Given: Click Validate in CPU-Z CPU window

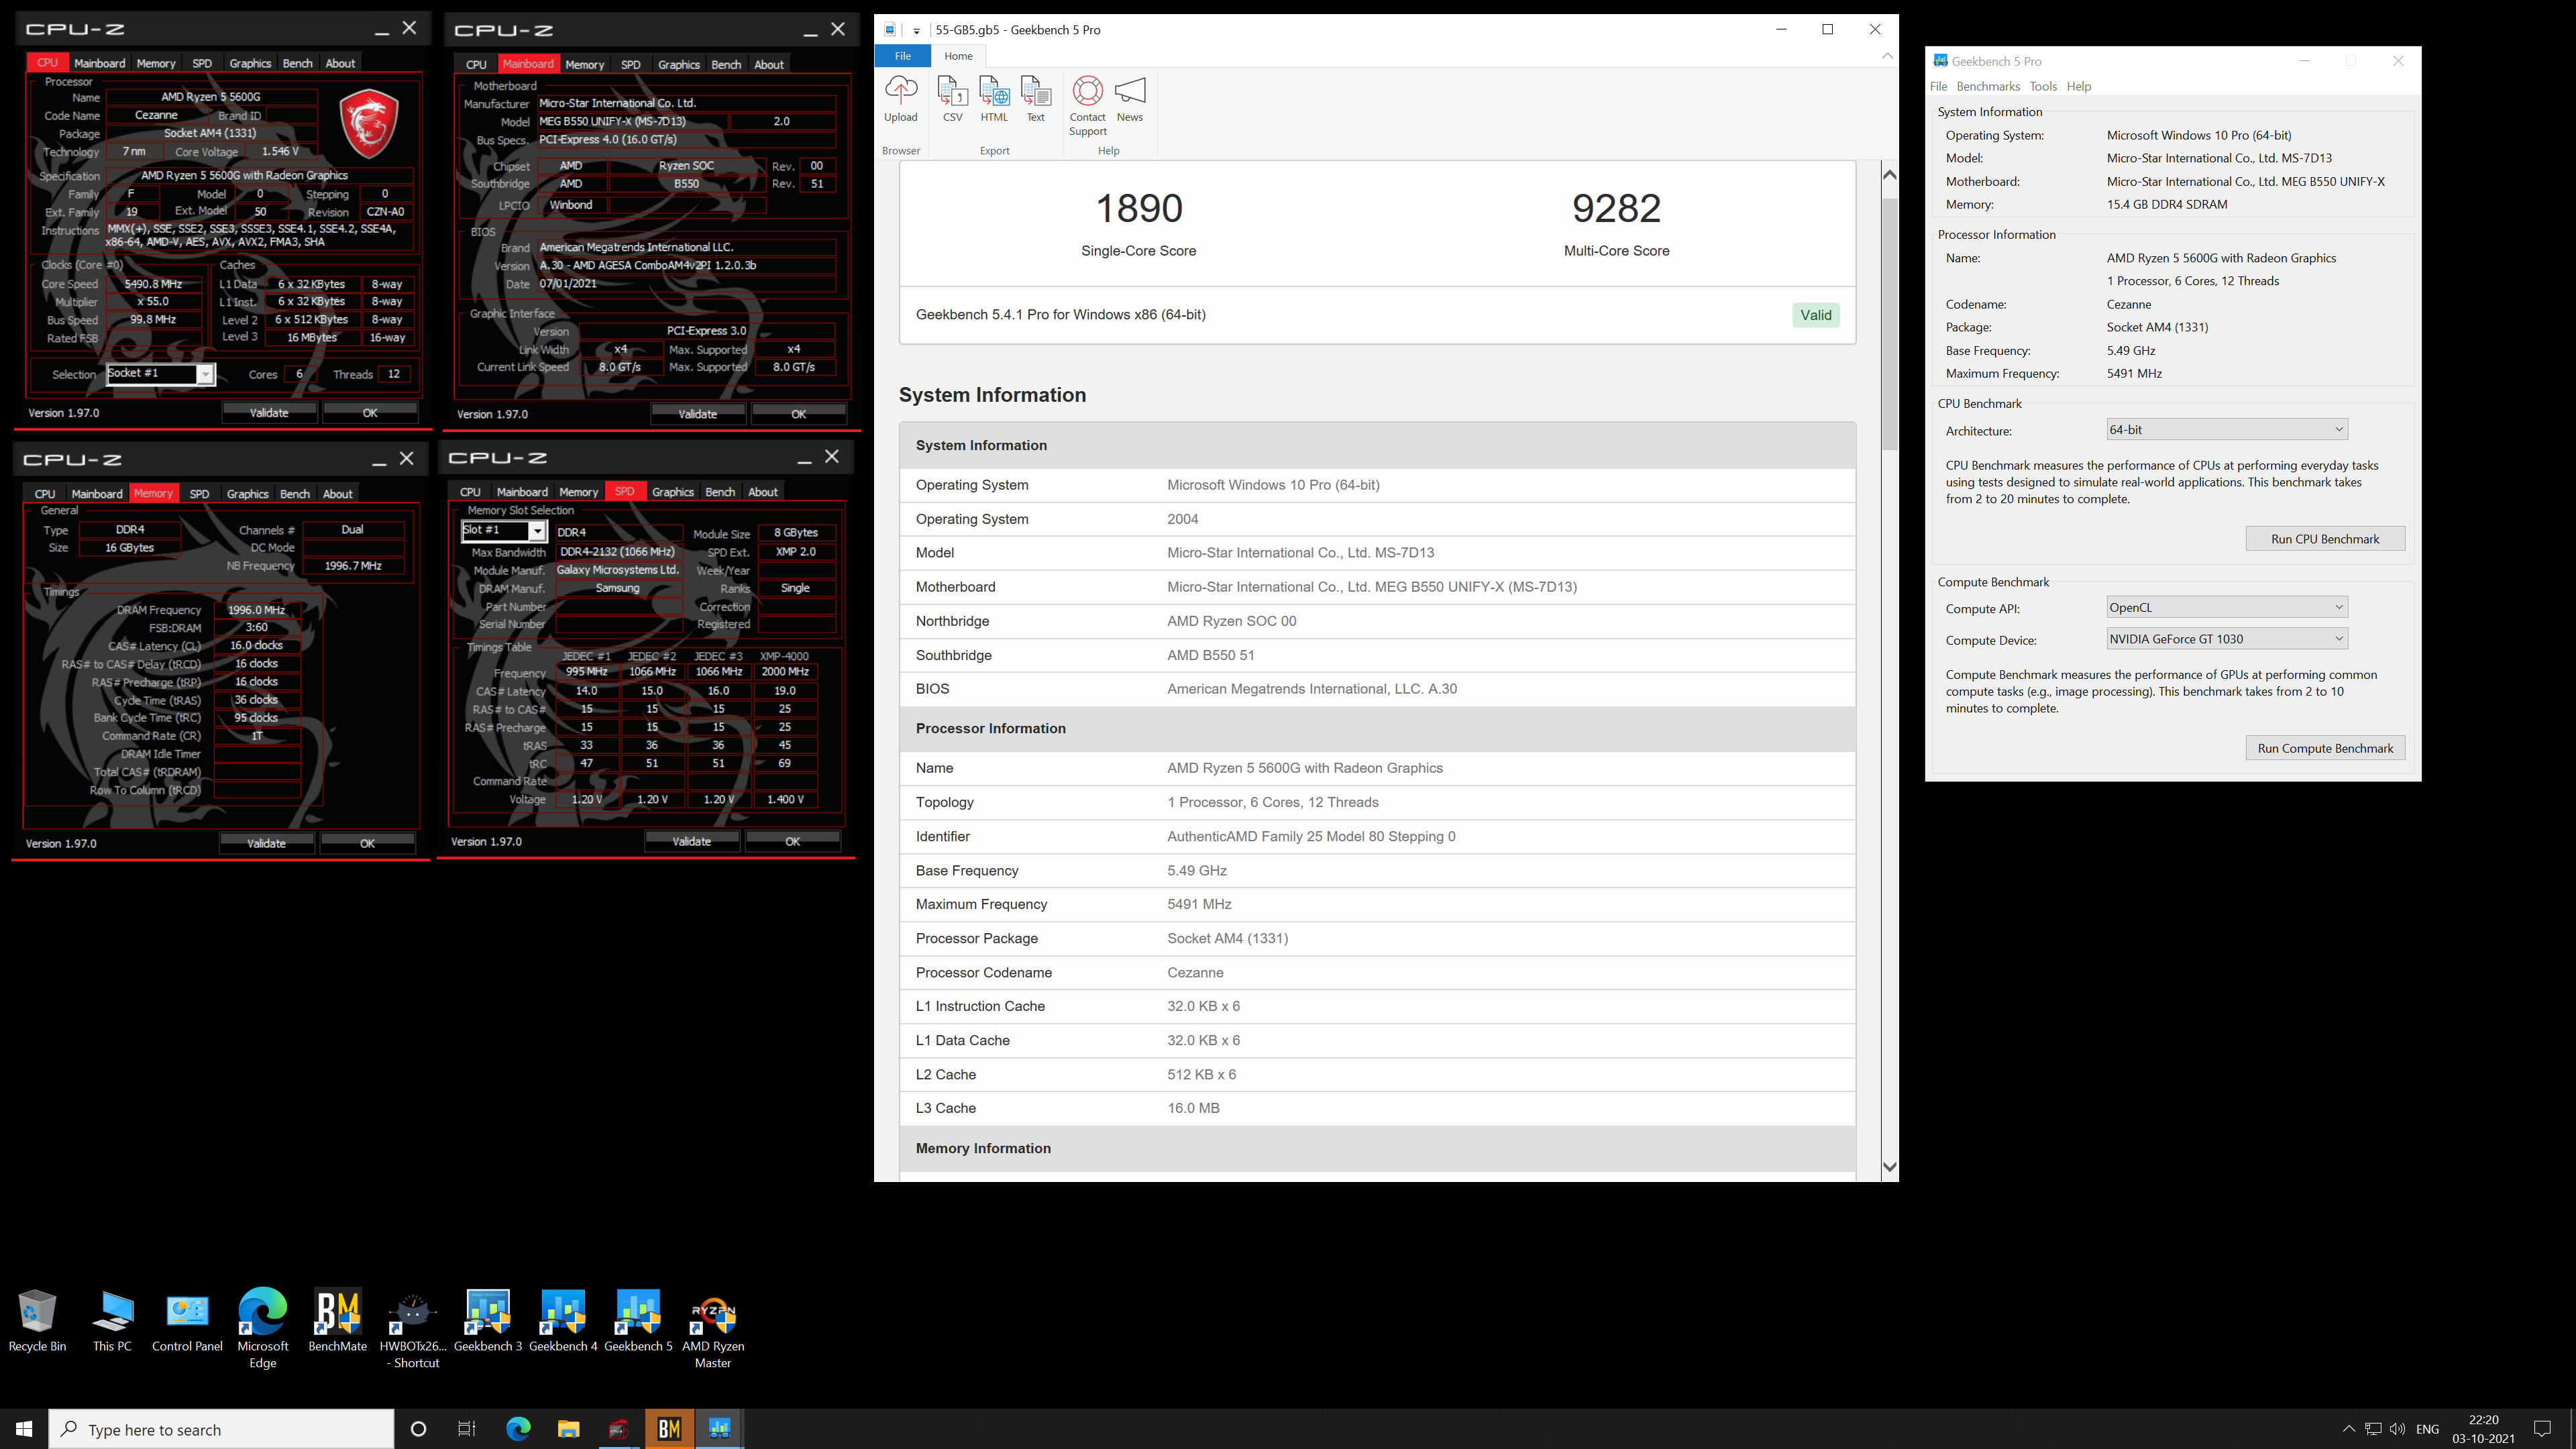Looking at the screenshot, I should click(x=269, y=413).
